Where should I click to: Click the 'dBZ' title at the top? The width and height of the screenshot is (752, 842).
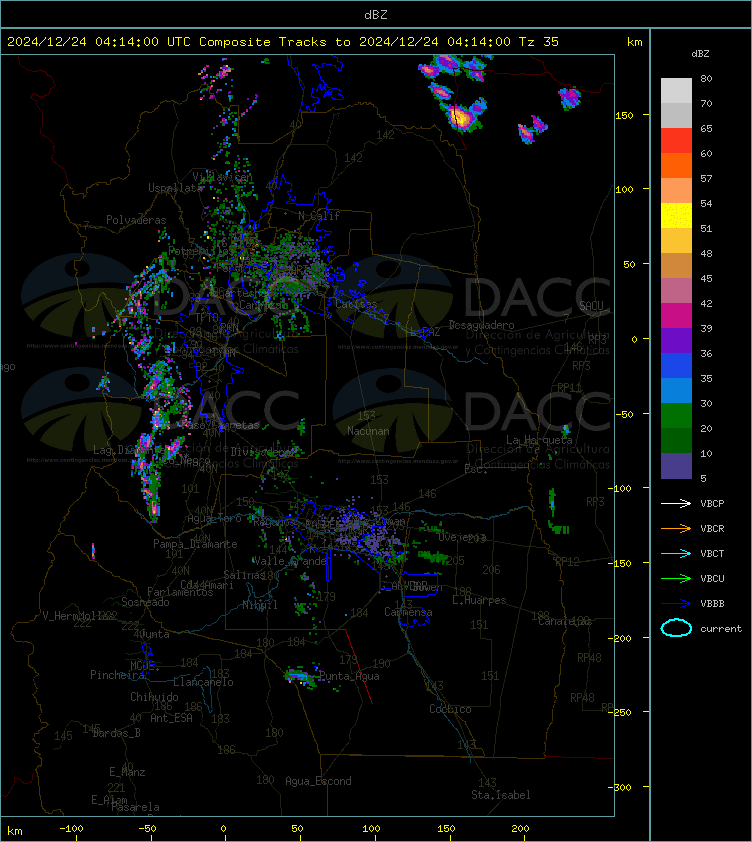[x=376, y=15]
